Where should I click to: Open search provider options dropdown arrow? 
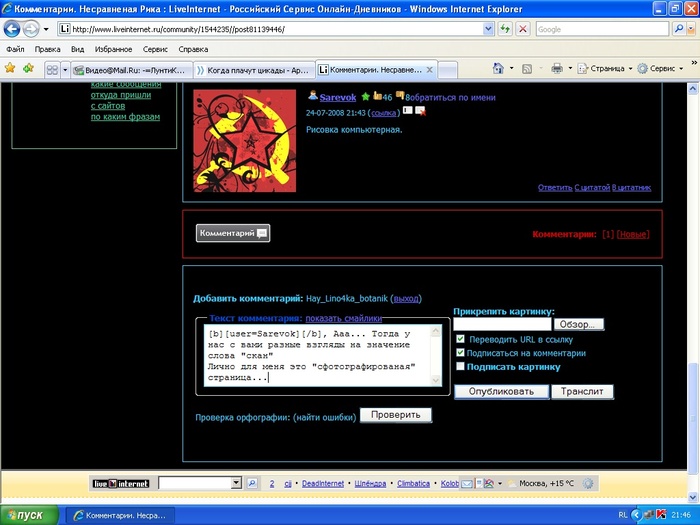pyautogui.click(x=691, y=29)
